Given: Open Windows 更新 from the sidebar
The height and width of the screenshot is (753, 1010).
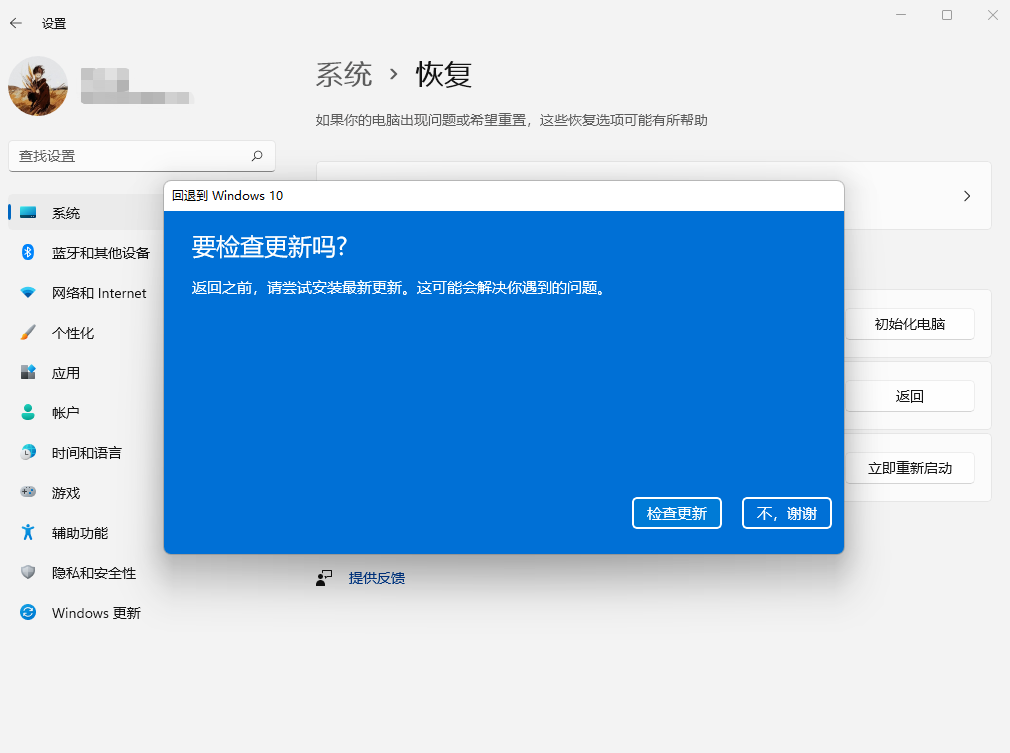Looking at the screenshot, I should point(28,613).
